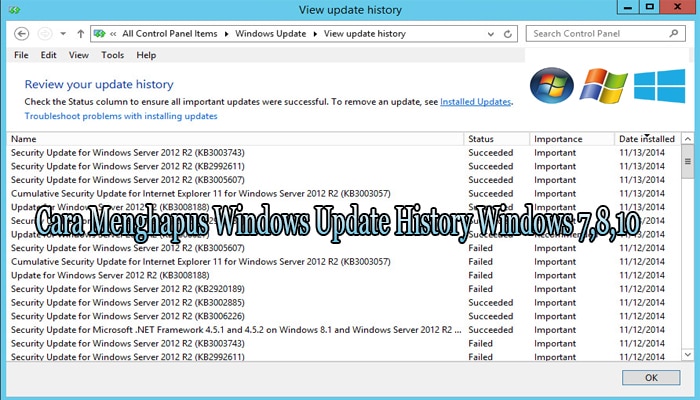
Task: Click the Search Control Panel field
Action: coord(605,33)
